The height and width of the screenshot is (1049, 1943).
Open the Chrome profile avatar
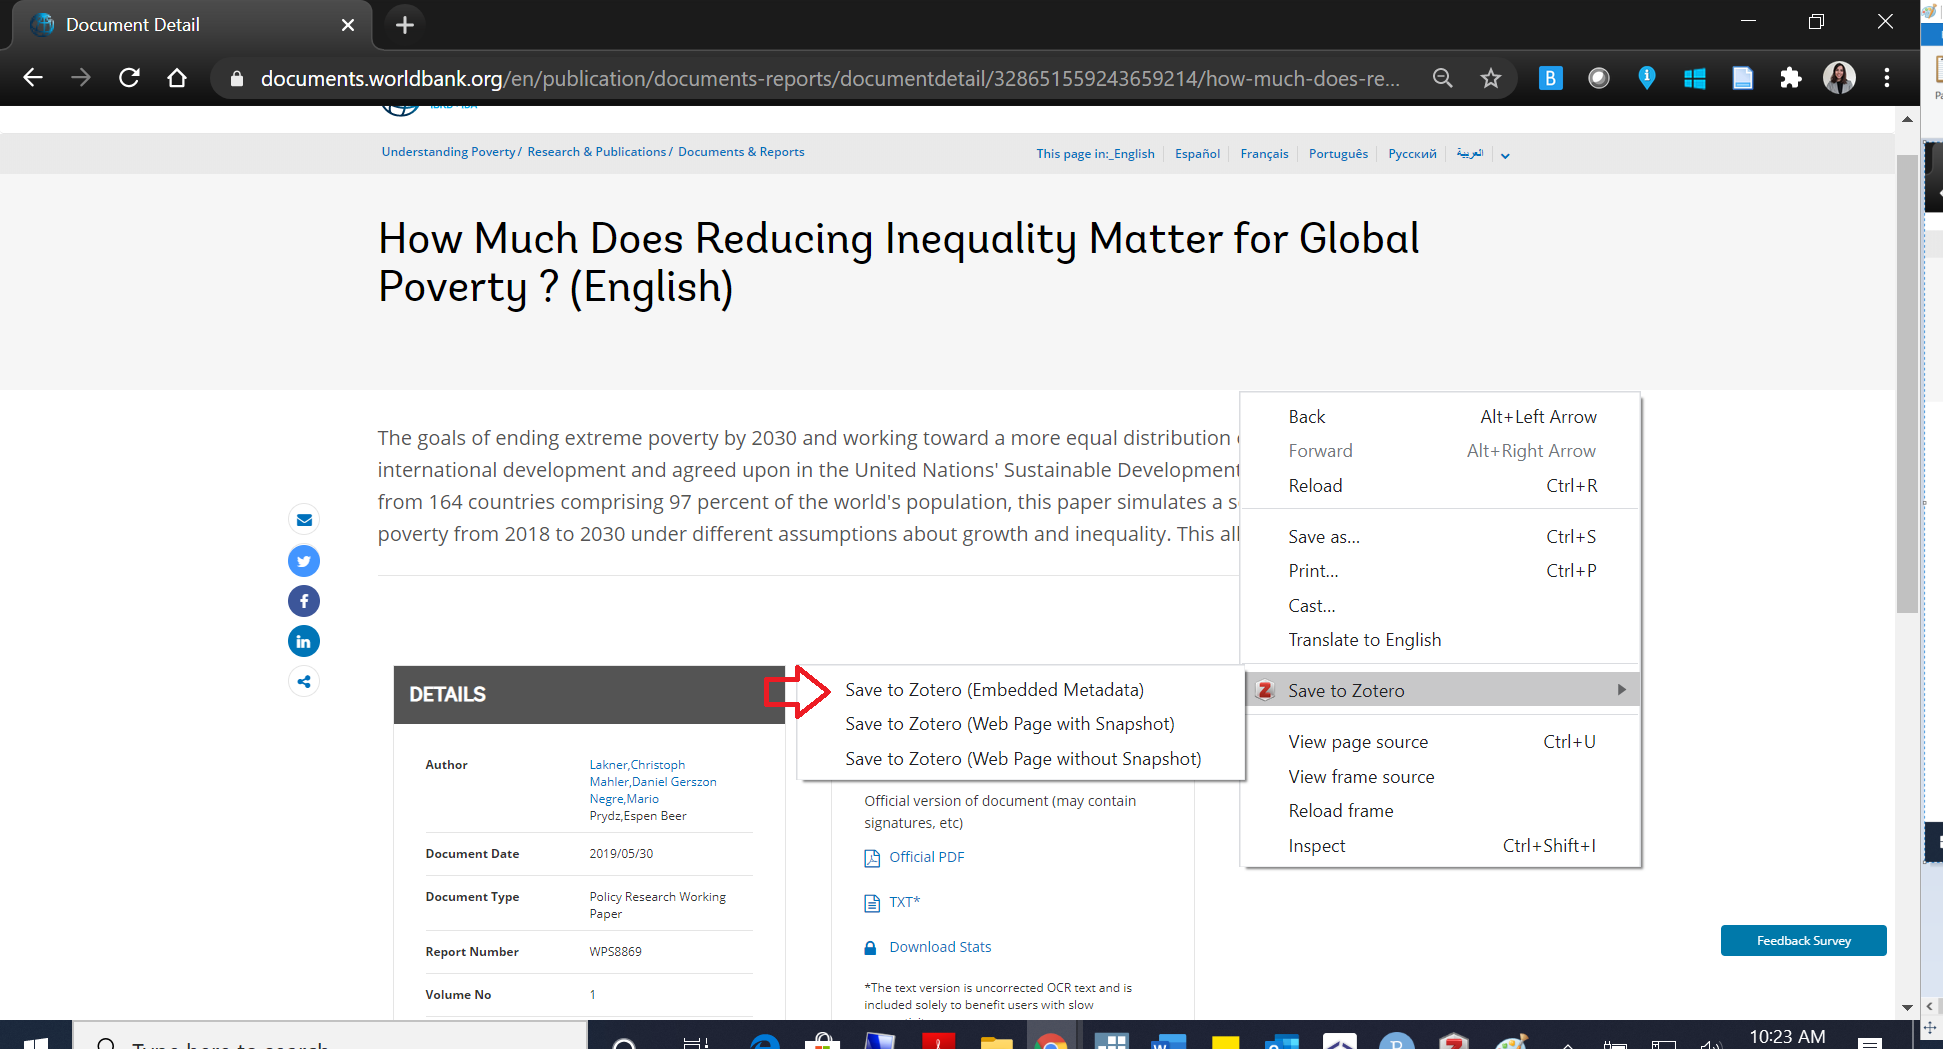point(1839,78)
